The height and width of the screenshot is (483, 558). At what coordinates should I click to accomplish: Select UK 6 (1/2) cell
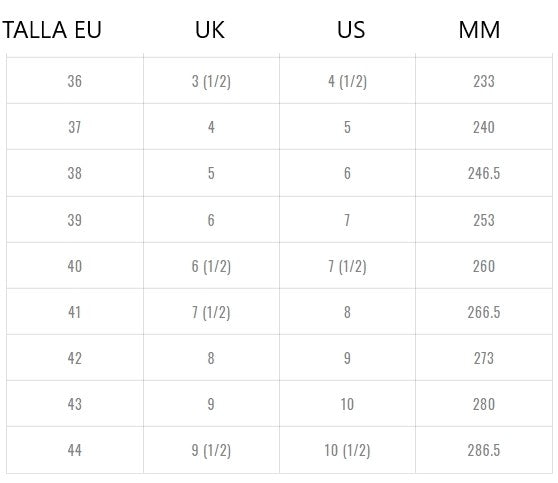(211, 266)
